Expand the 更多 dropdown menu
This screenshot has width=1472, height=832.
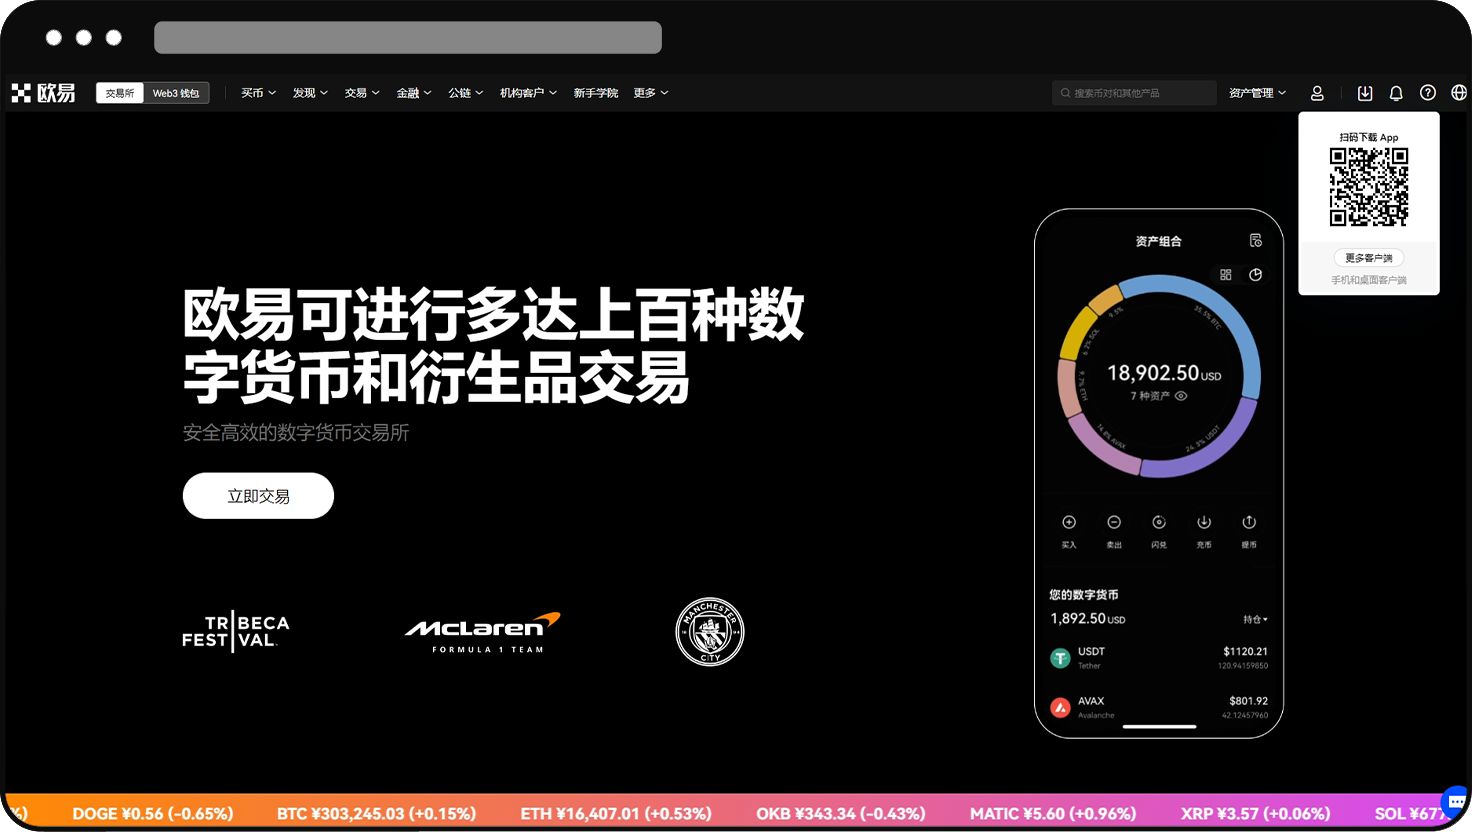click(650, 93)
